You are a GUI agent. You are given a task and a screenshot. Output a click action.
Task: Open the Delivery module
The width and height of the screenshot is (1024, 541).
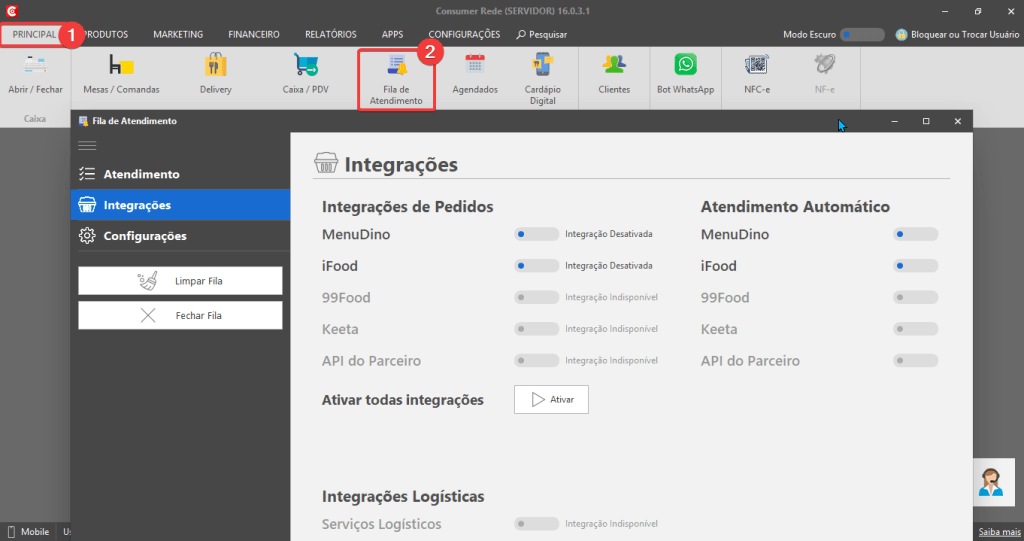(216, 74)
